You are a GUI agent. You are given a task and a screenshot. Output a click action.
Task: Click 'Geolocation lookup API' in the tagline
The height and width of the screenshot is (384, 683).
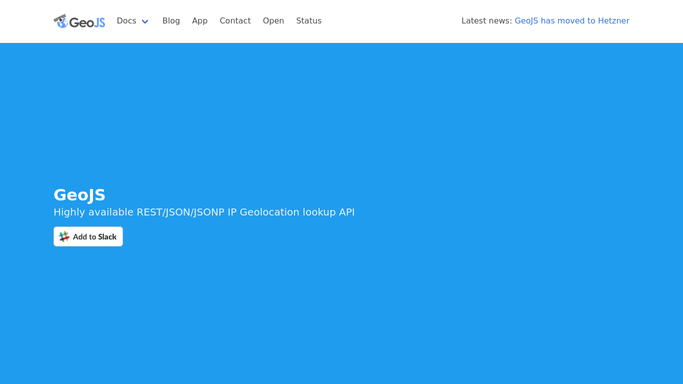click(x=297, y=212)
